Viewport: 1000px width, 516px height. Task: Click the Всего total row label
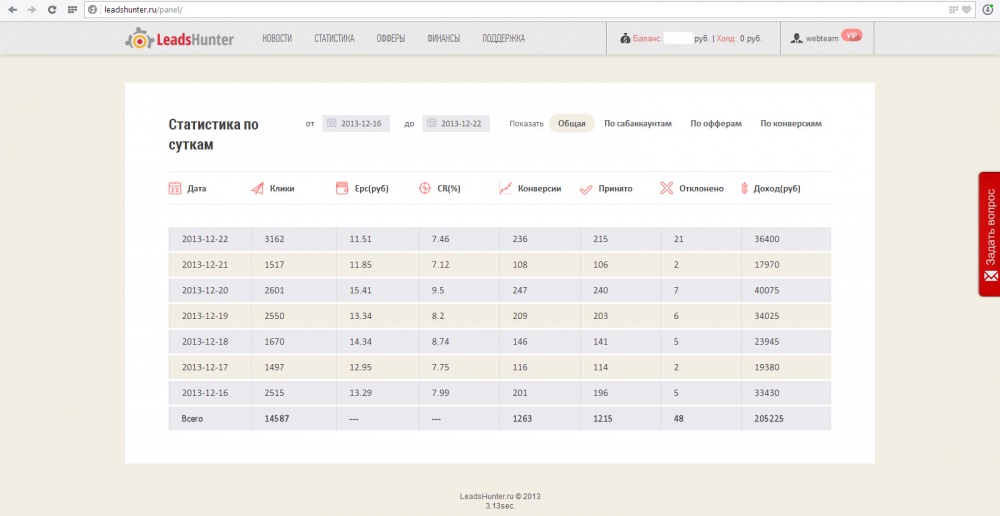pyautogui.click(x=193, y=418)
